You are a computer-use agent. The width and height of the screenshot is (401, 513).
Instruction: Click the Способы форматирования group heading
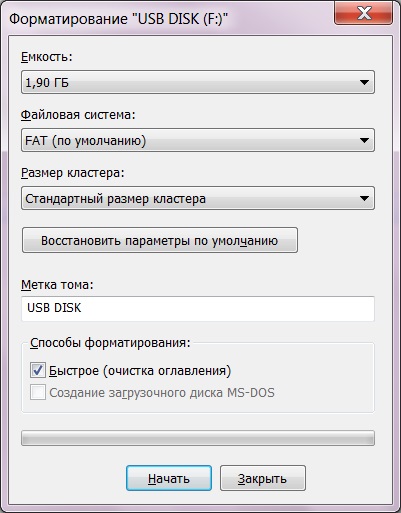tap(110, 343)
